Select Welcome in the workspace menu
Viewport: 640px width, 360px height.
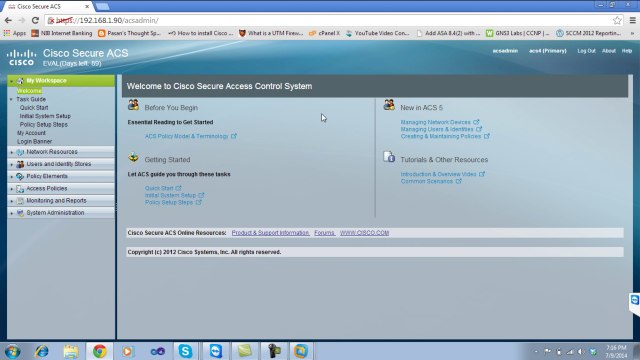29,91
